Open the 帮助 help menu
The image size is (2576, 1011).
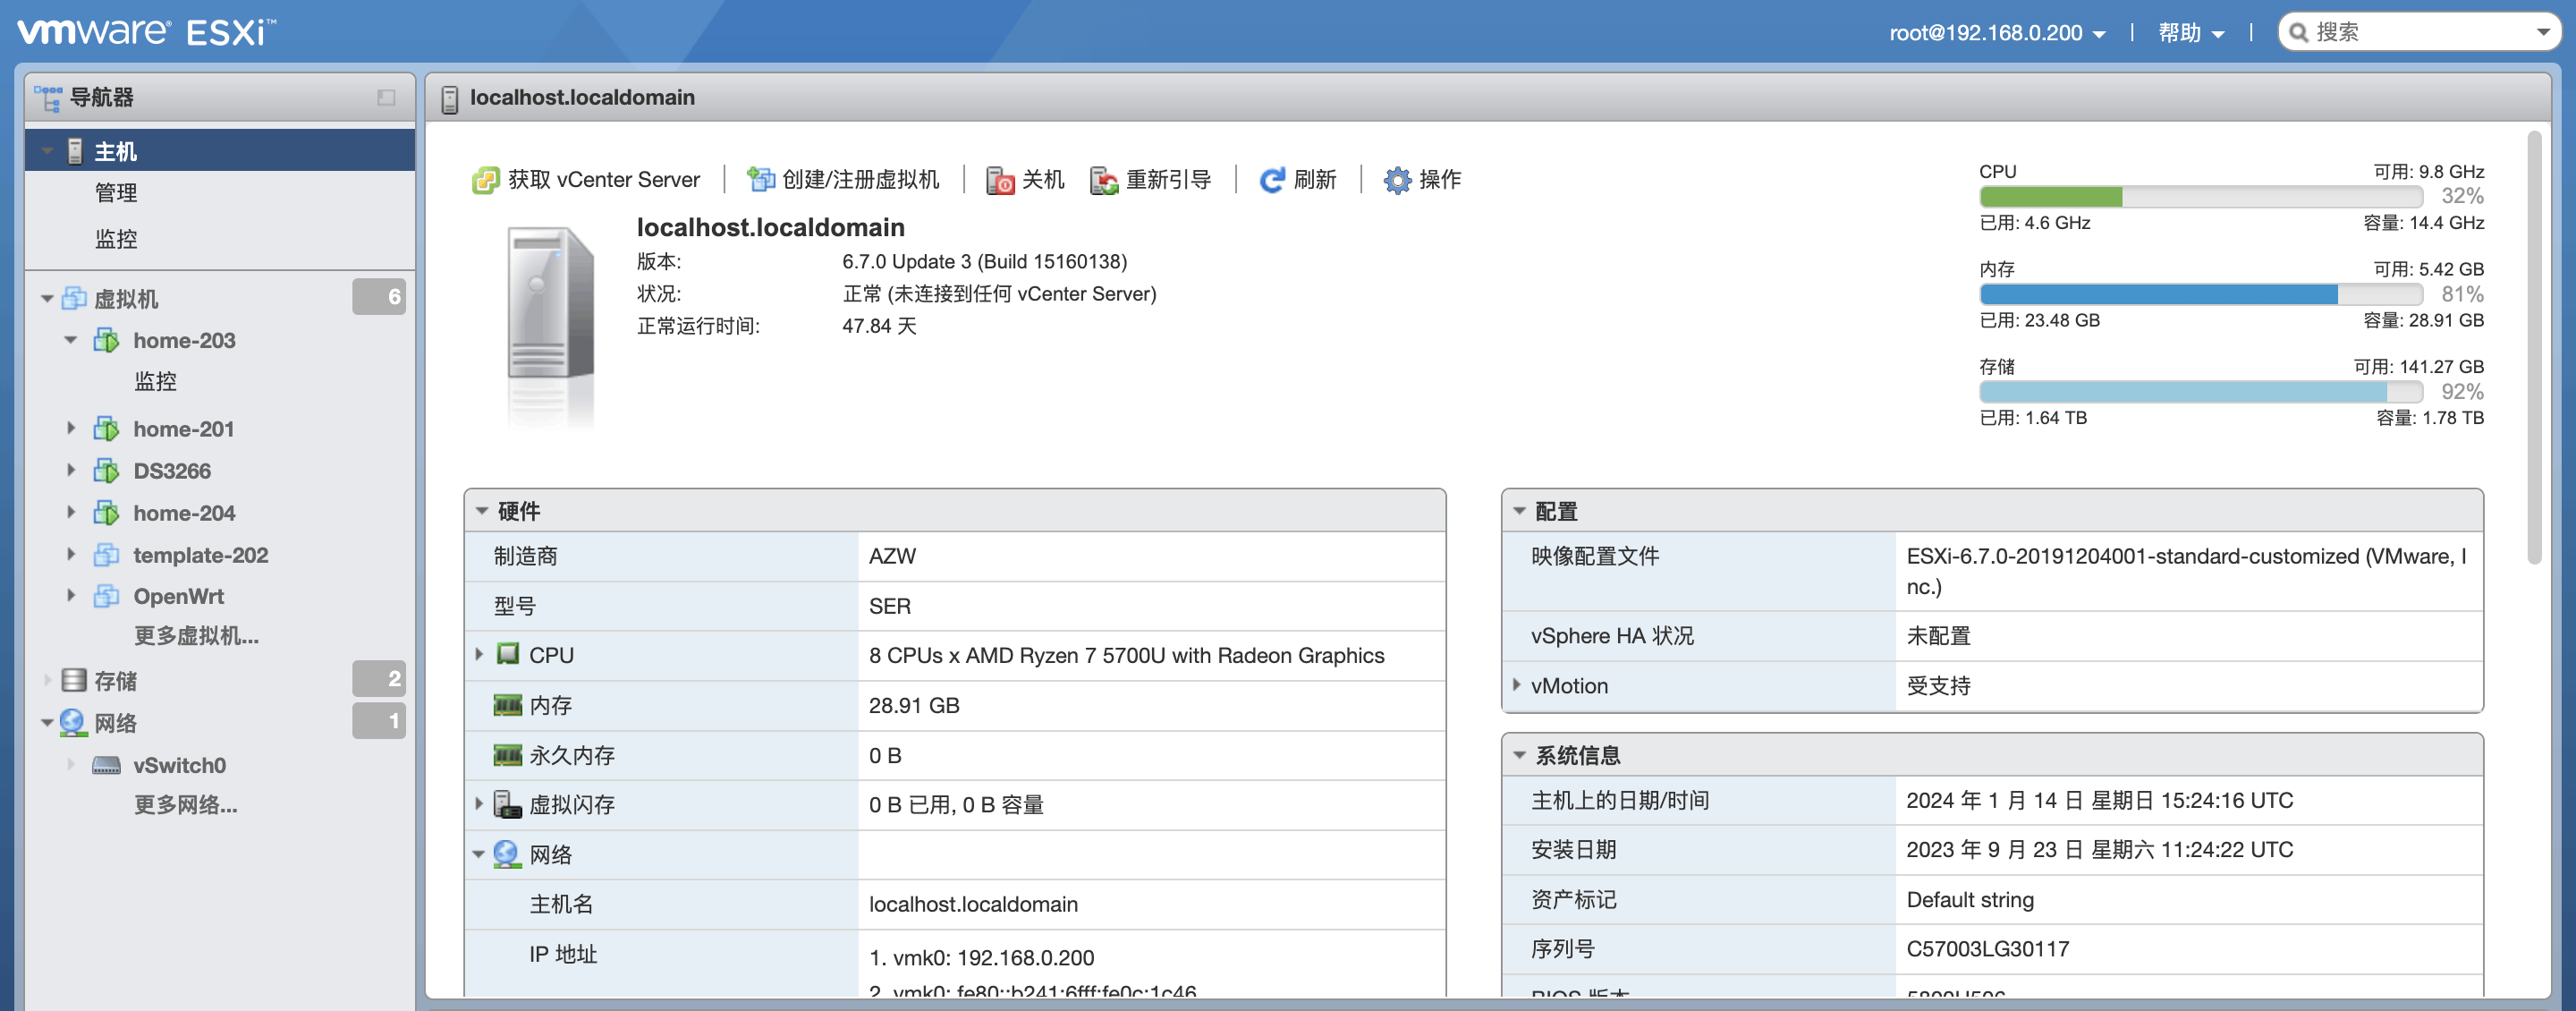click(x=2191, y=33)
